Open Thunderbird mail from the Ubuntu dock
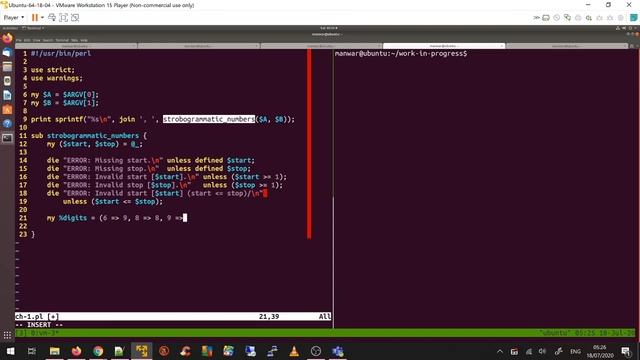Viewport: 640px width, 360px height. click(x=7, y=53)
